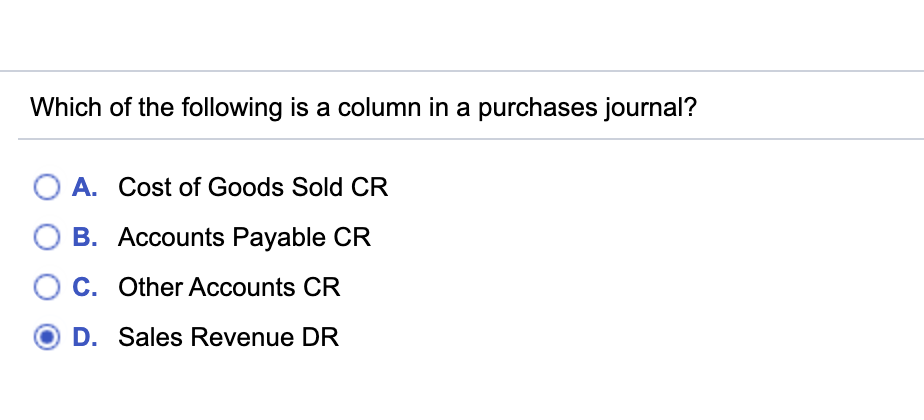The width and height of the screenshot is (924, 420).
Task: Select the radio button for option A
Action: (x=47, y=187)
